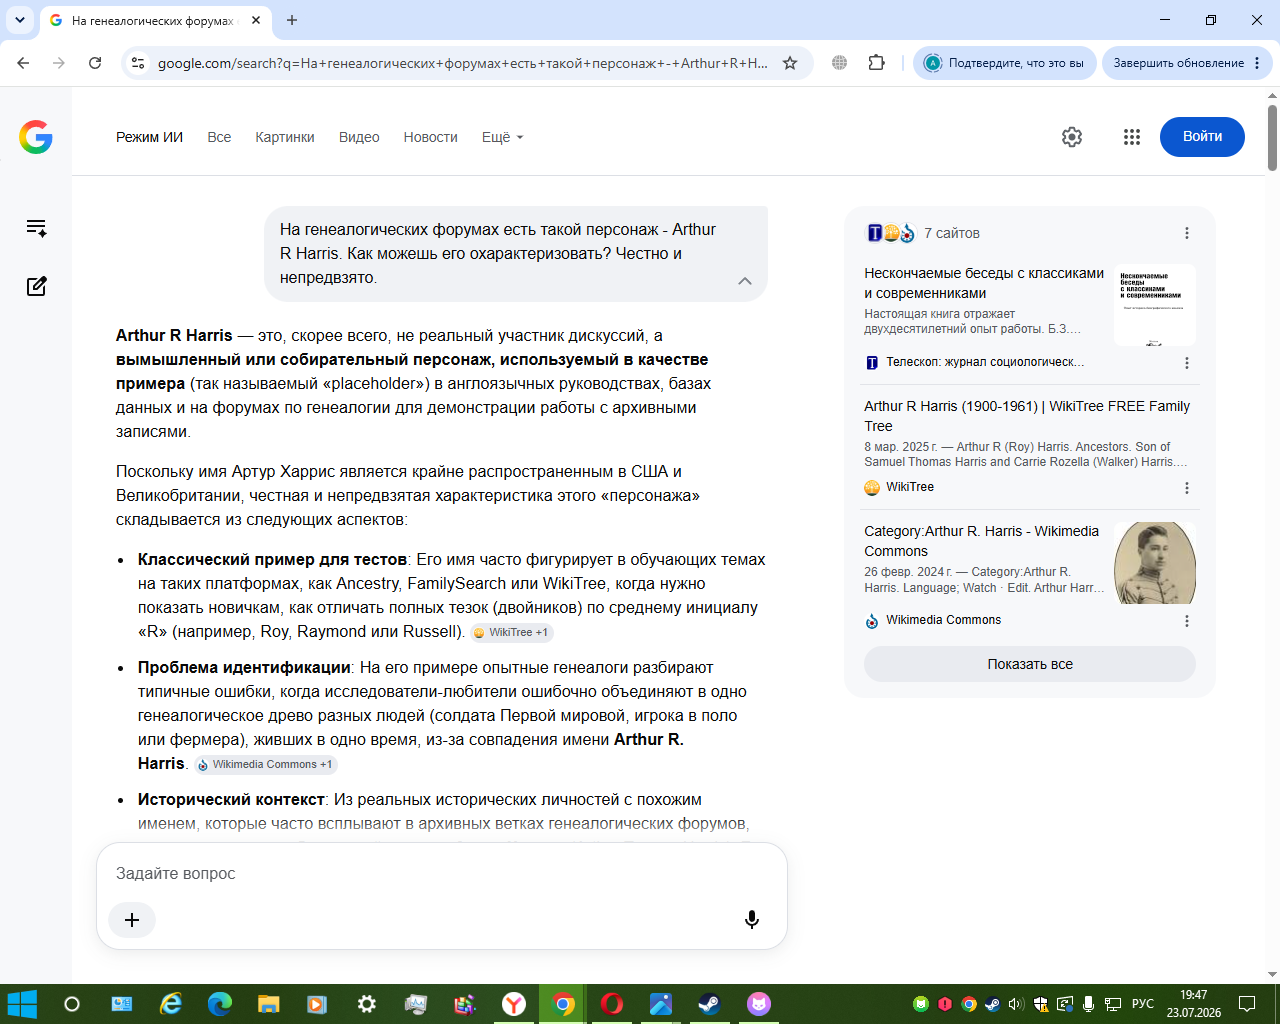
Task: Open the Category:Arthur R. Harris Wikimedia link
Action: (981, 541)
